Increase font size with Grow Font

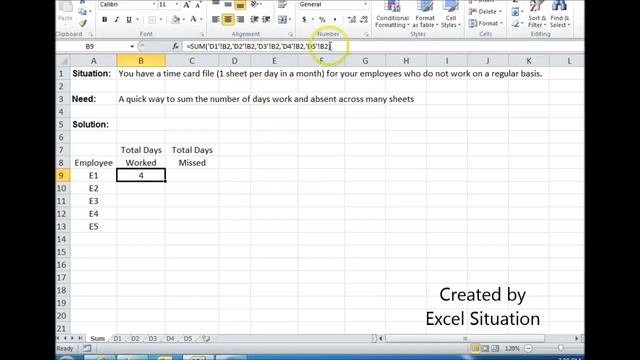coord(187,5)
